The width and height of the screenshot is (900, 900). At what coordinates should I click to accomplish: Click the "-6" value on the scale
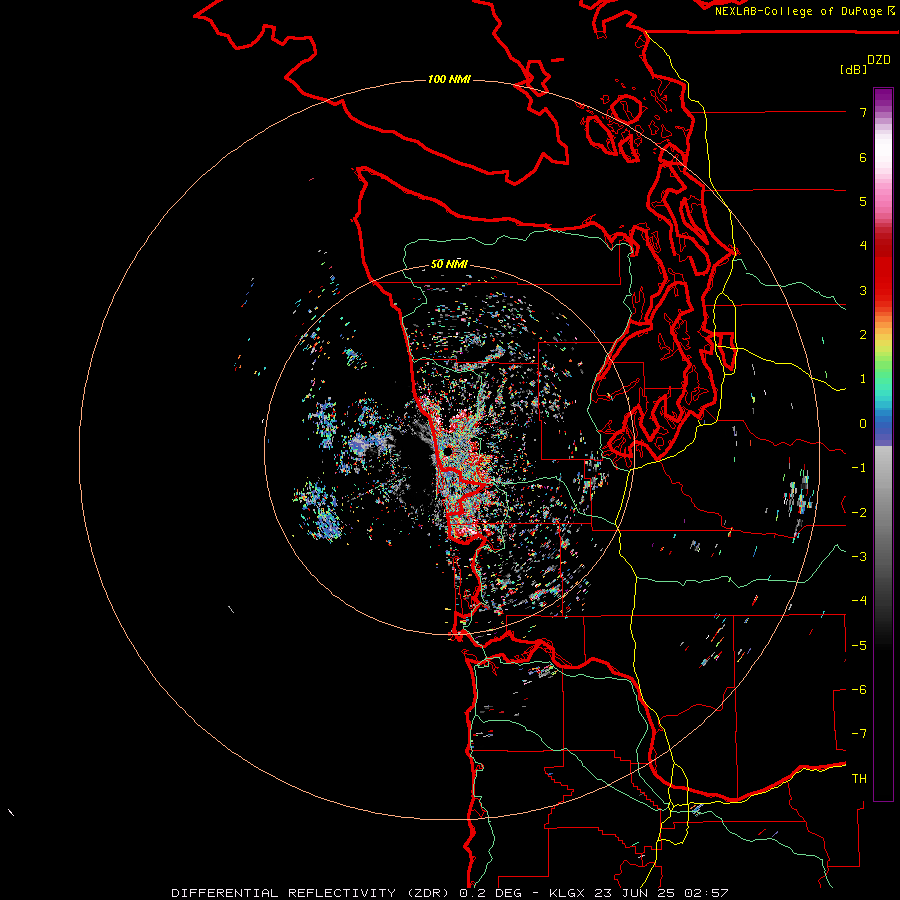[859, 690]
